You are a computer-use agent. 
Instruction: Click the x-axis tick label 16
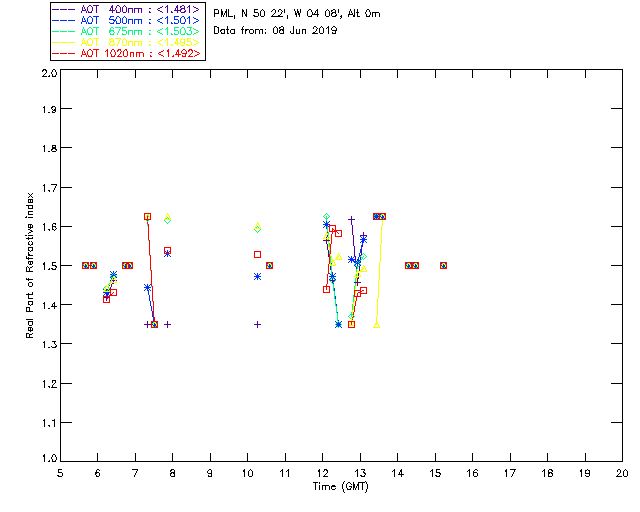point(472,473)
